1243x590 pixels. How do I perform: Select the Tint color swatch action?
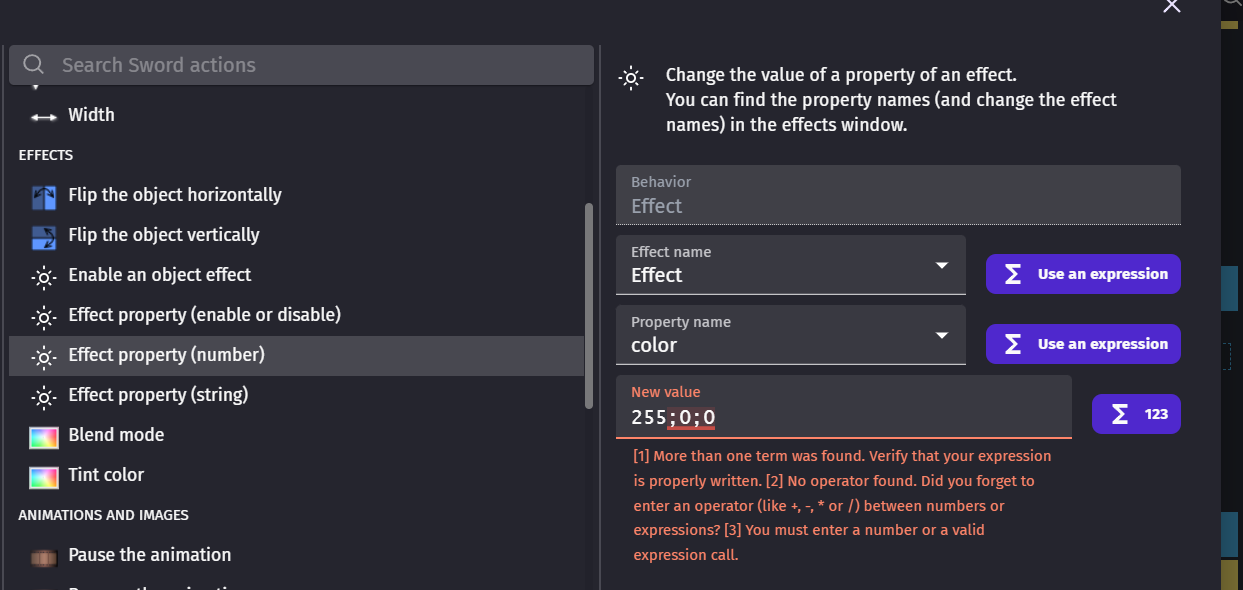tap(43, 474)
